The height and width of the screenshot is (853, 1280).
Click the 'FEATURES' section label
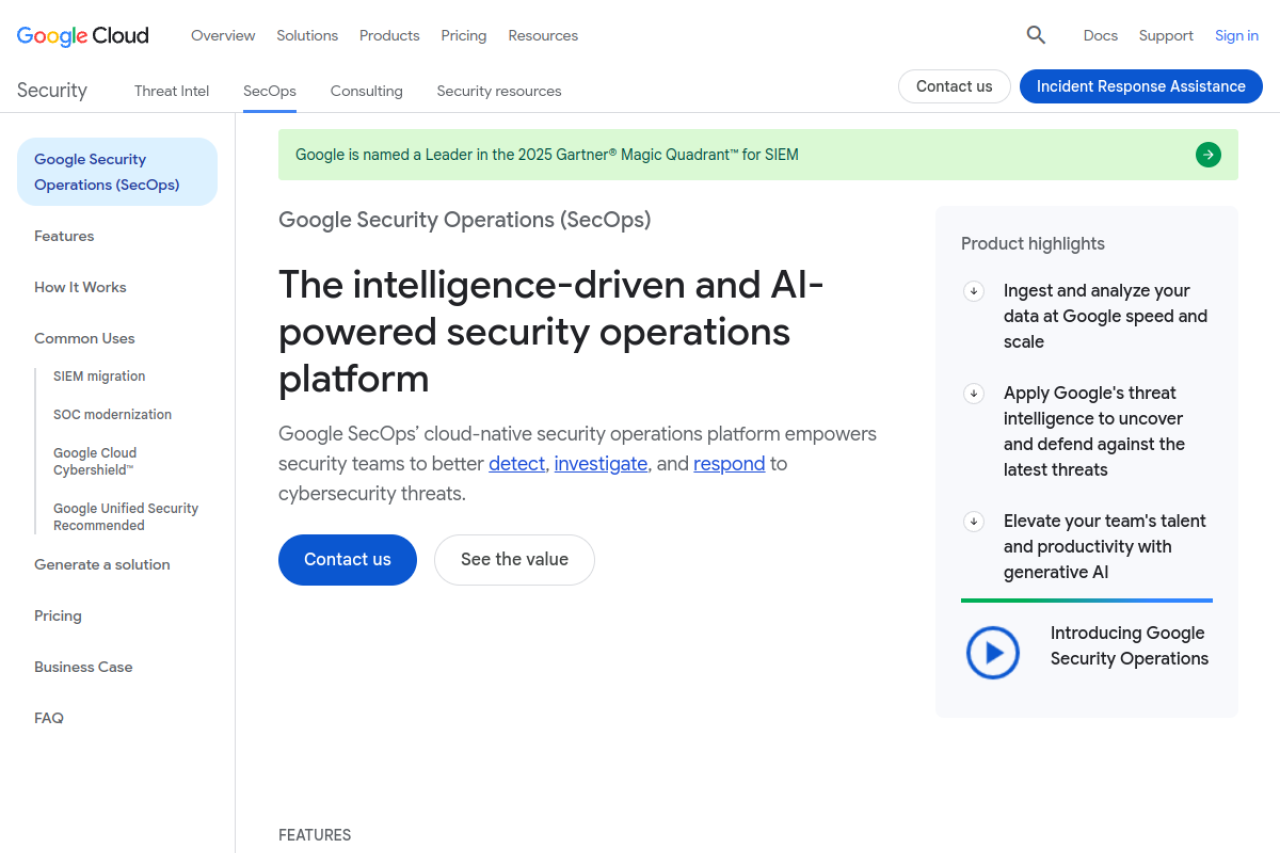coord(315,835)
